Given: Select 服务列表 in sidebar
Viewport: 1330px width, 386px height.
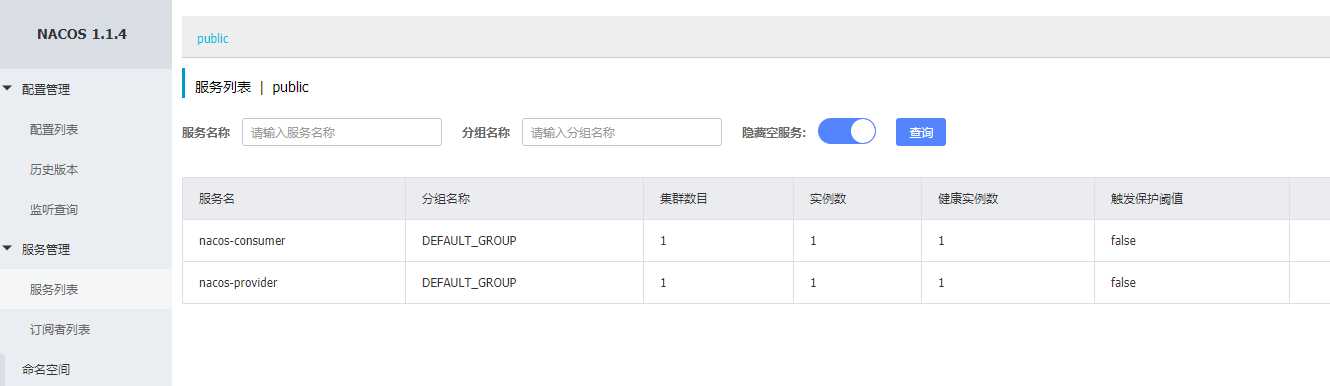Looking at the screenshot, I should [54, 289].
